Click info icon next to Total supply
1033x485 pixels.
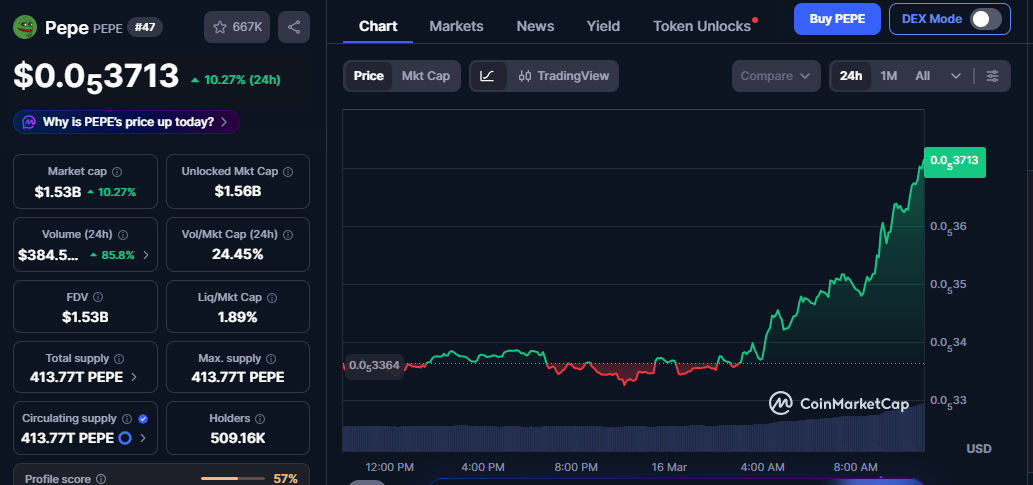click(119, 359)
